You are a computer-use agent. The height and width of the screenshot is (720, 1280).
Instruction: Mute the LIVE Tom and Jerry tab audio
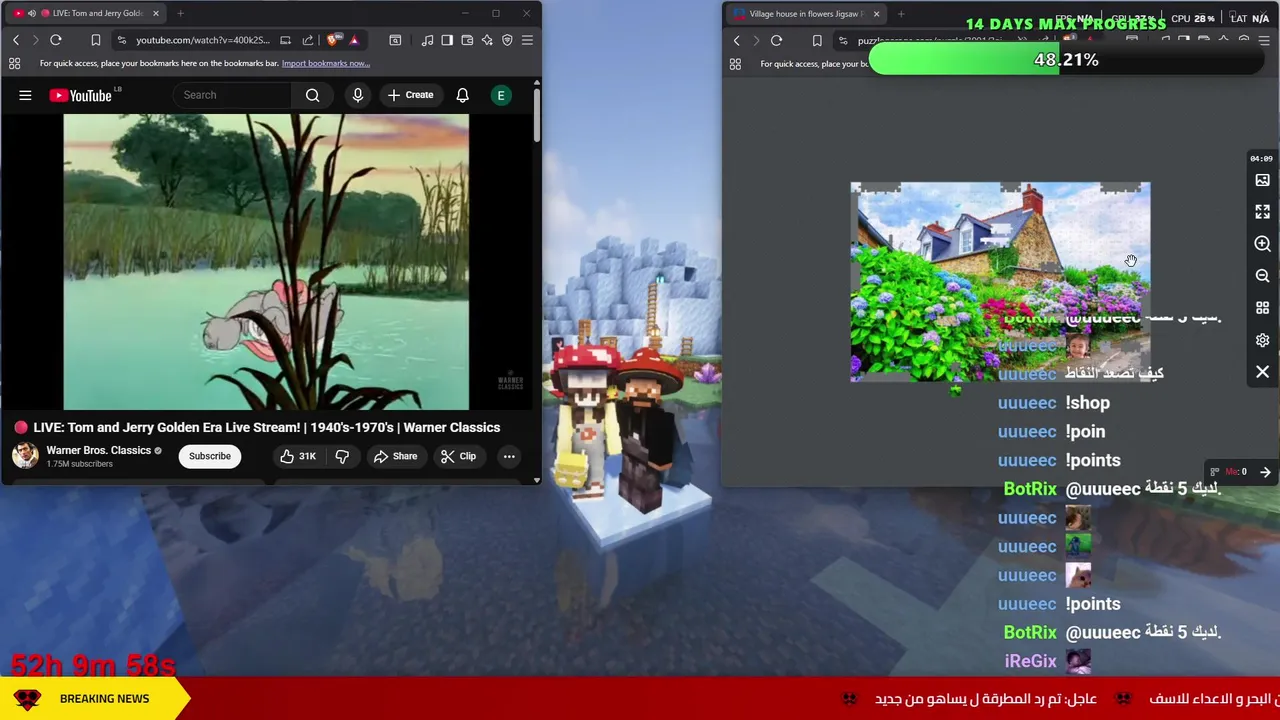point(31,13)
